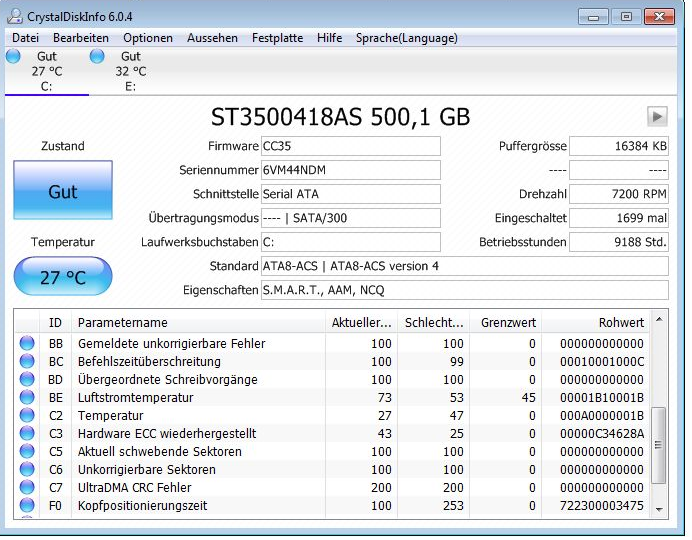Go to next disk with arrow button
This screenshot has width=692, height=540.
(x=657, y=117)
